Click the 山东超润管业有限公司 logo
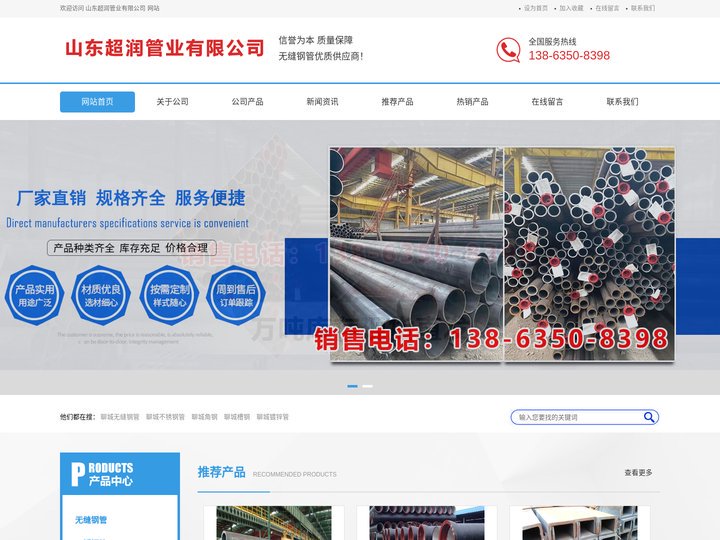Viewport: 720px width, 540px height. (x=164, y=48)
